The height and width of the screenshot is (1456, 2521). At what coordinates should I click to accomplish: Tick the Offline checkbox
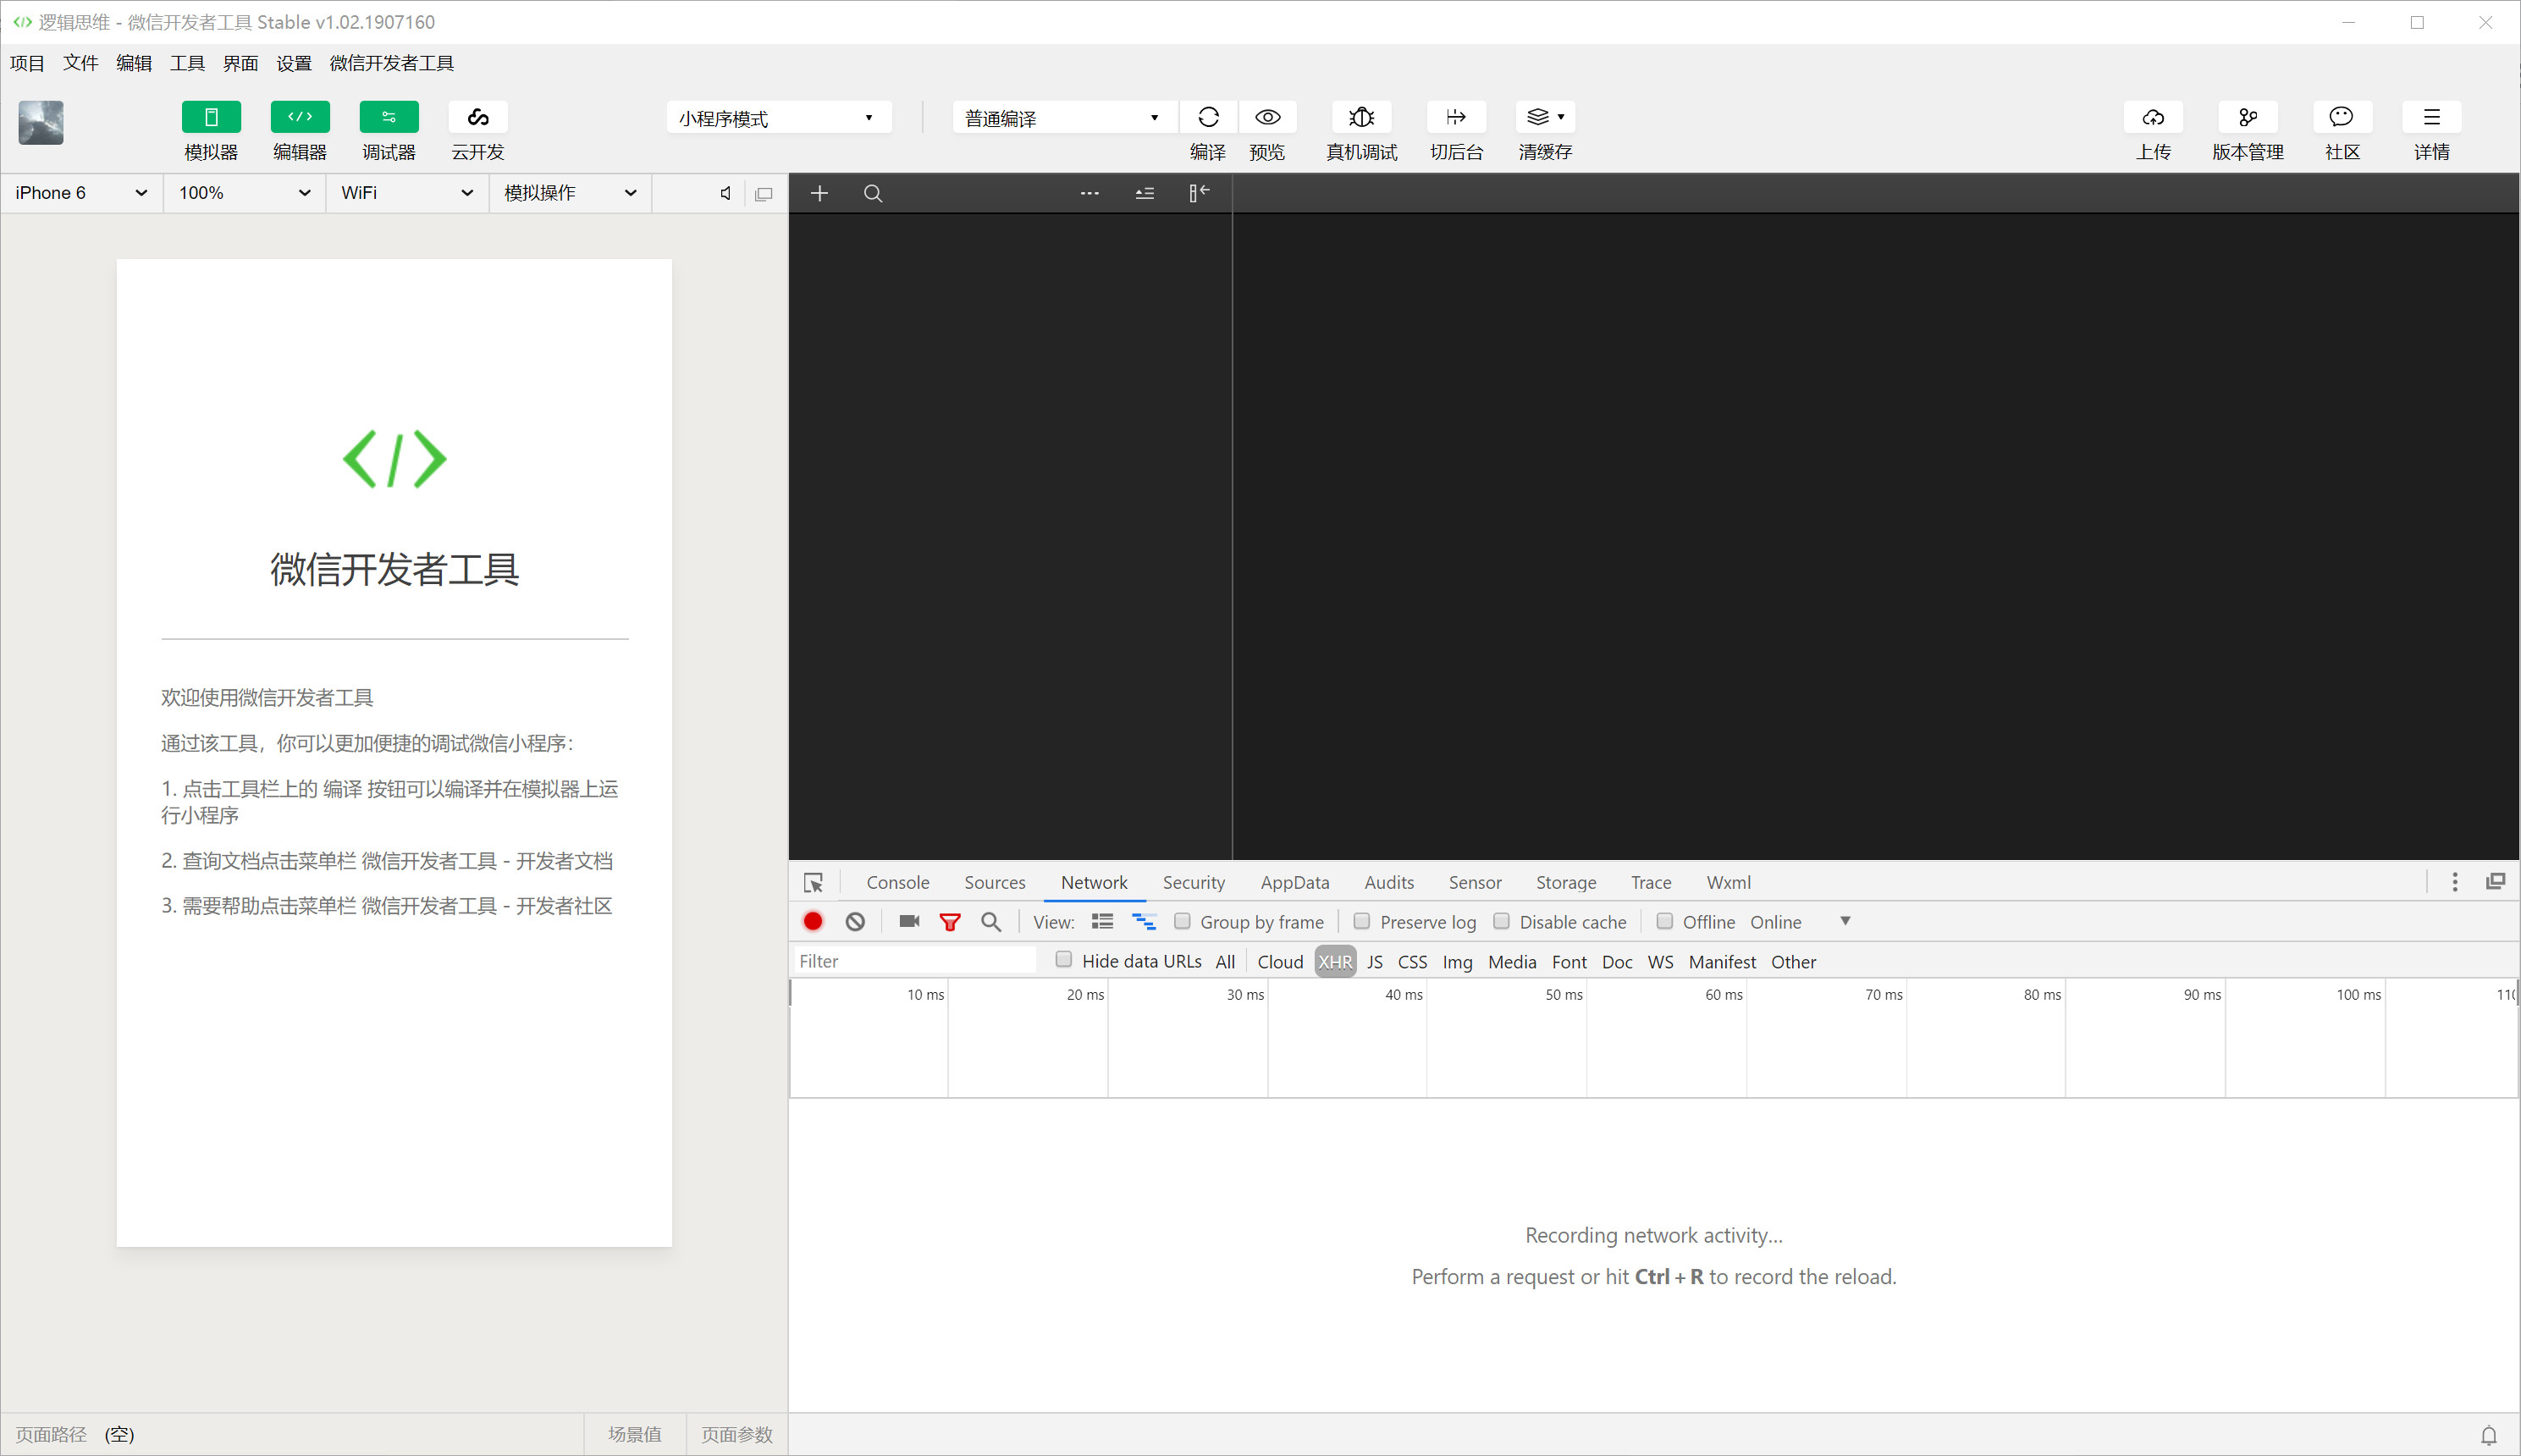(x=1664, y=921)
